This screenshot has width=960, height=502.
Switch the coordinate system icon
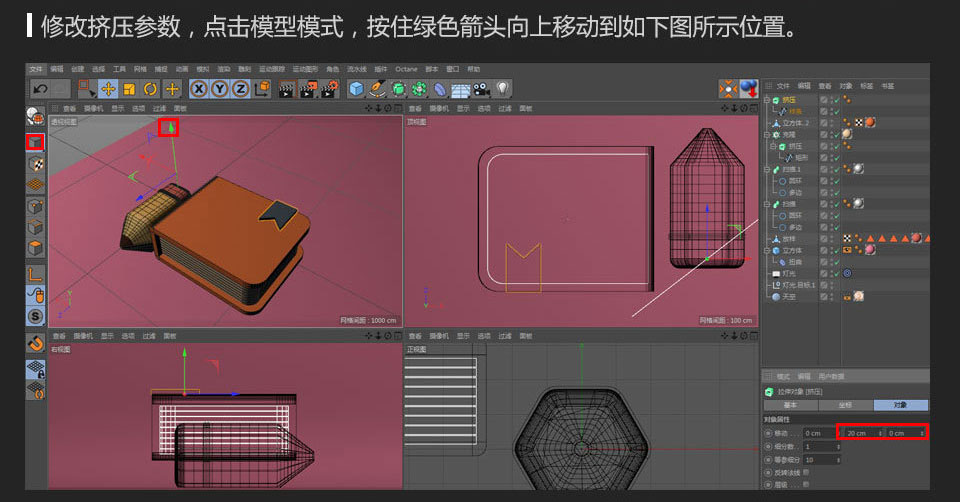coord(262,89)
